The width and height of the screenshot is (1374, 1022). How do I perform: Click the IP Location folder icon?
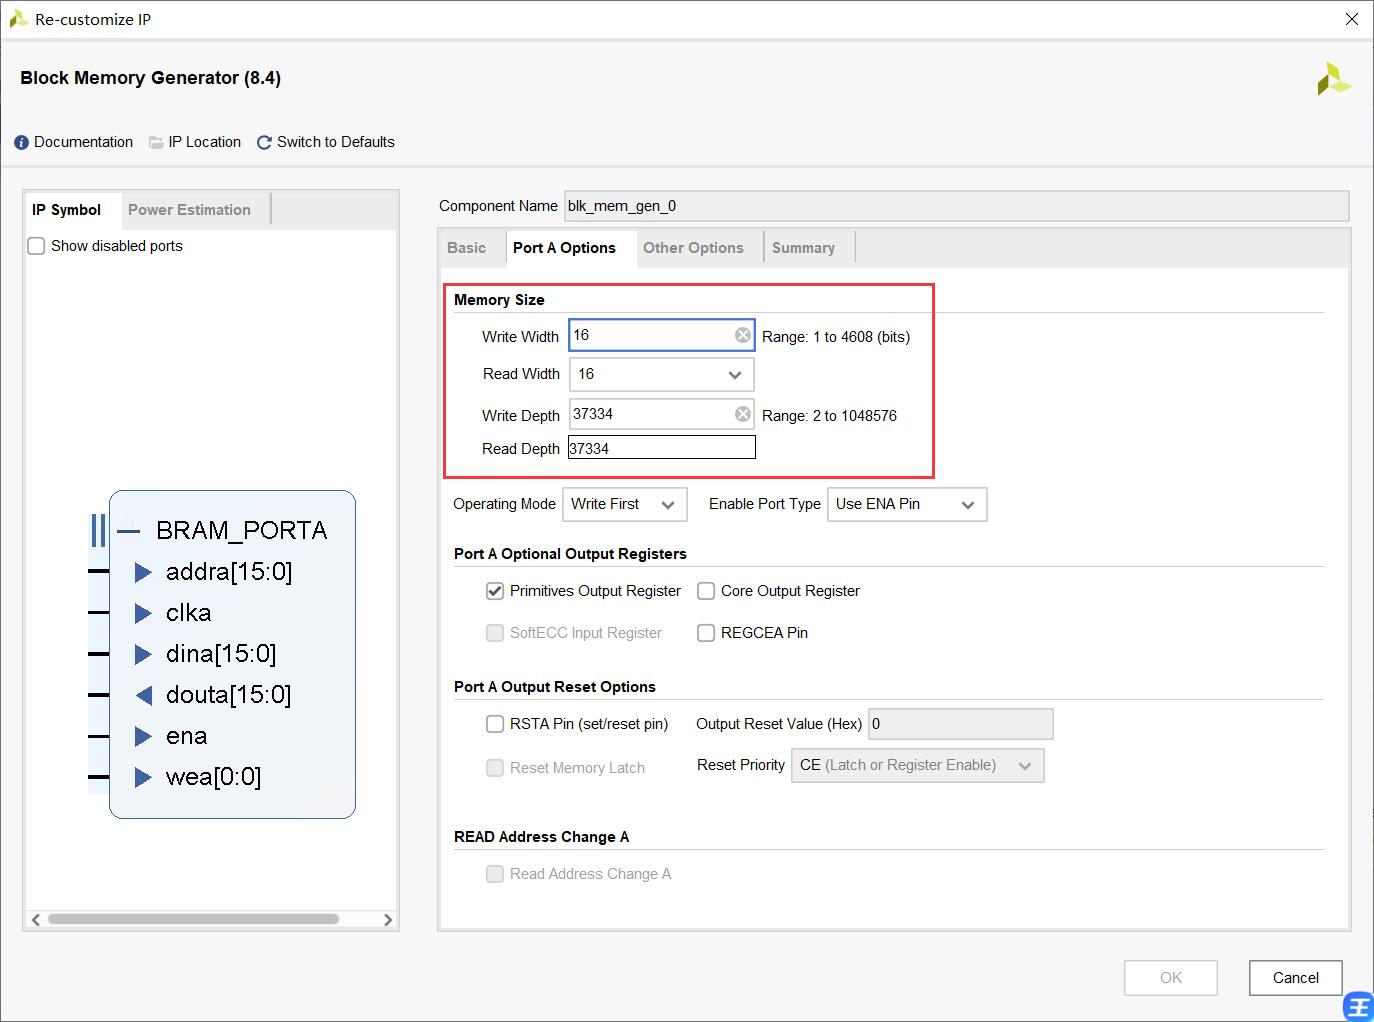tap(156, 143)
